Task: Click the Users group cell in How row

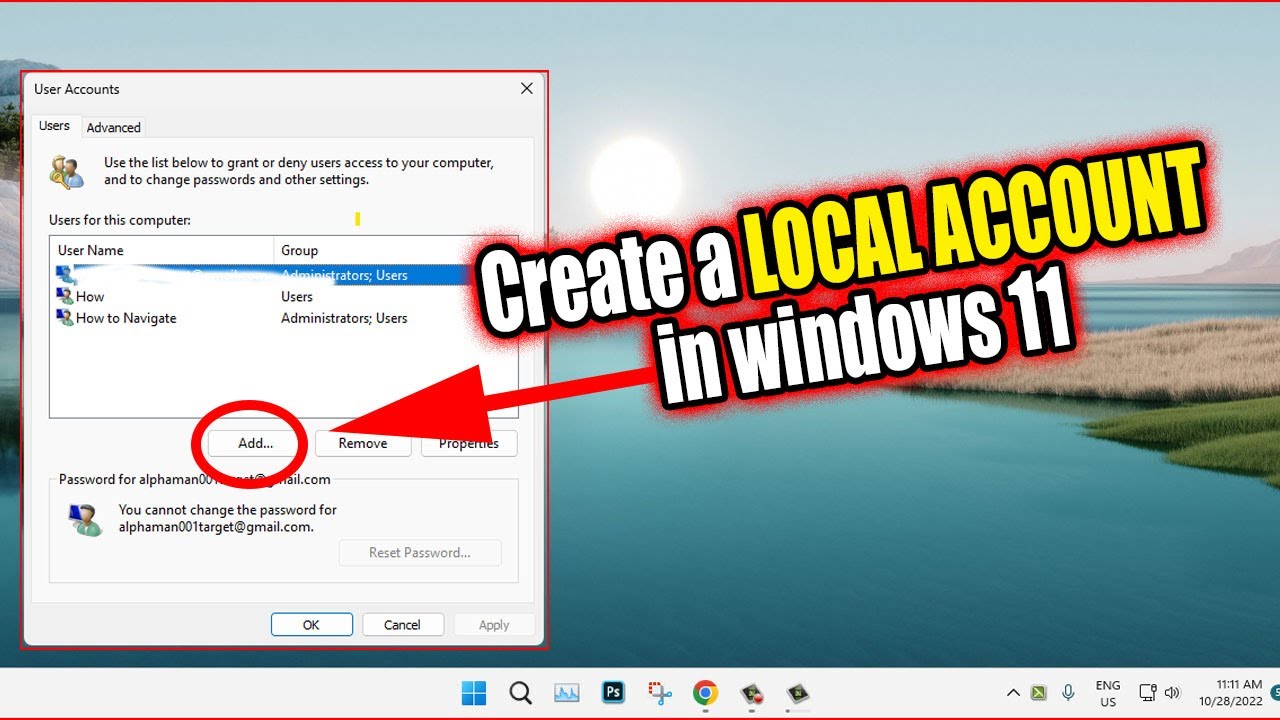Action: pos(297,296)
